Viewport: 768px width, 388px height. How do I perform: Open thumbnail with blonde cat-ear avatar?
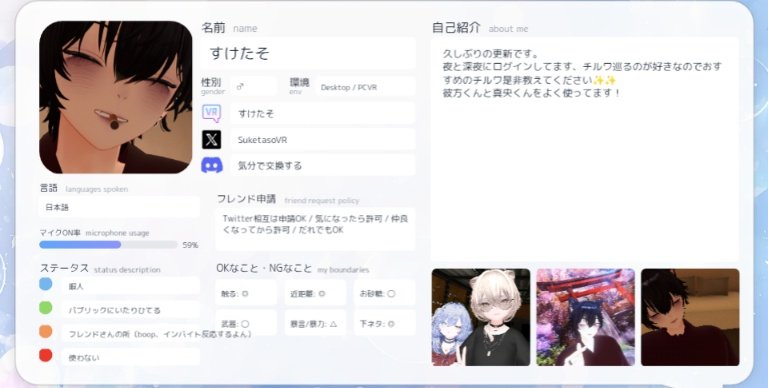[481, 317]
